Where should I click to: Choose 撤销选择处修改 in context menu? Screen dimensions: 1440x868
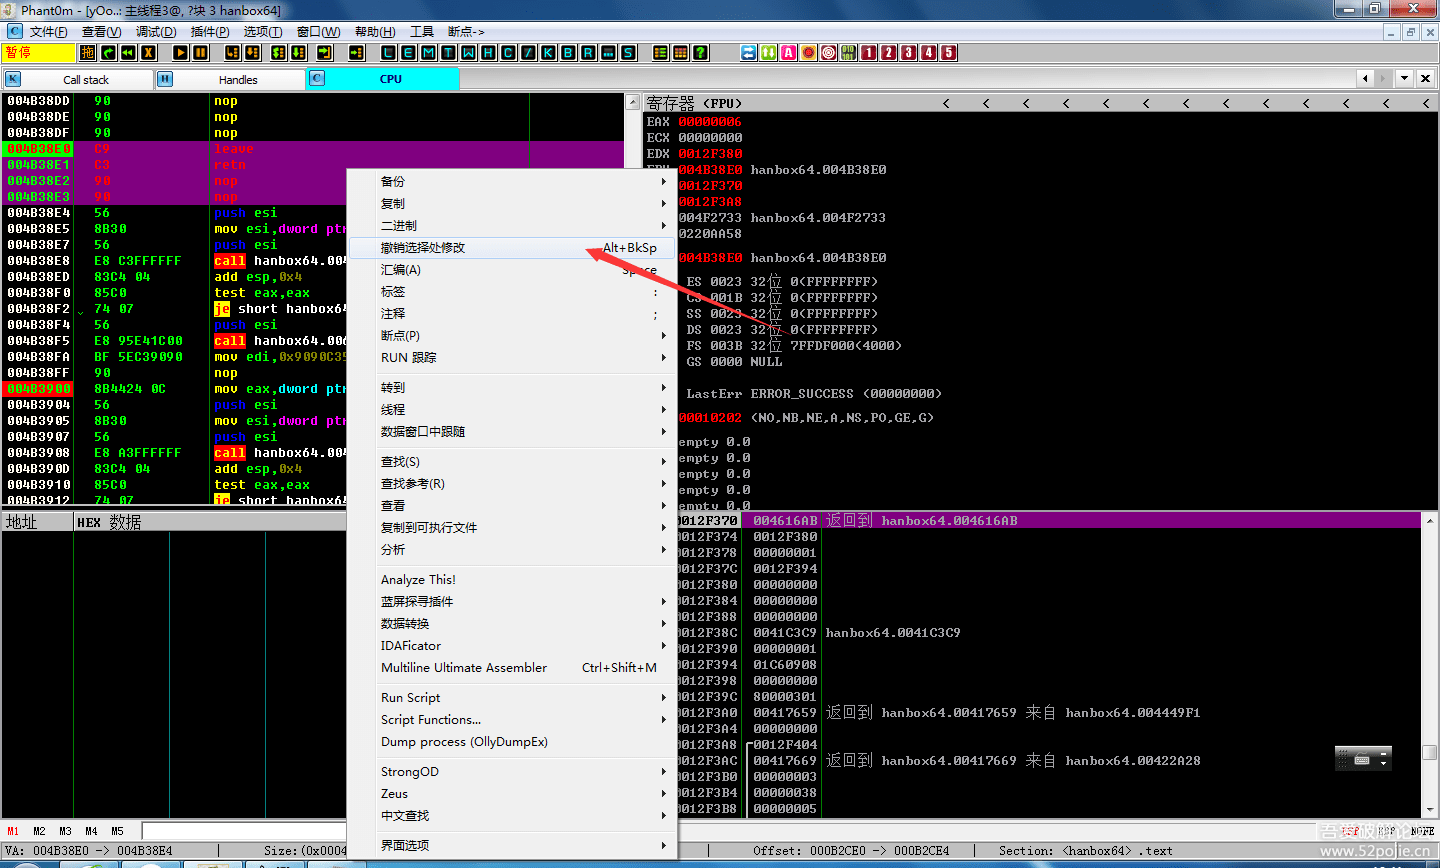512,248
